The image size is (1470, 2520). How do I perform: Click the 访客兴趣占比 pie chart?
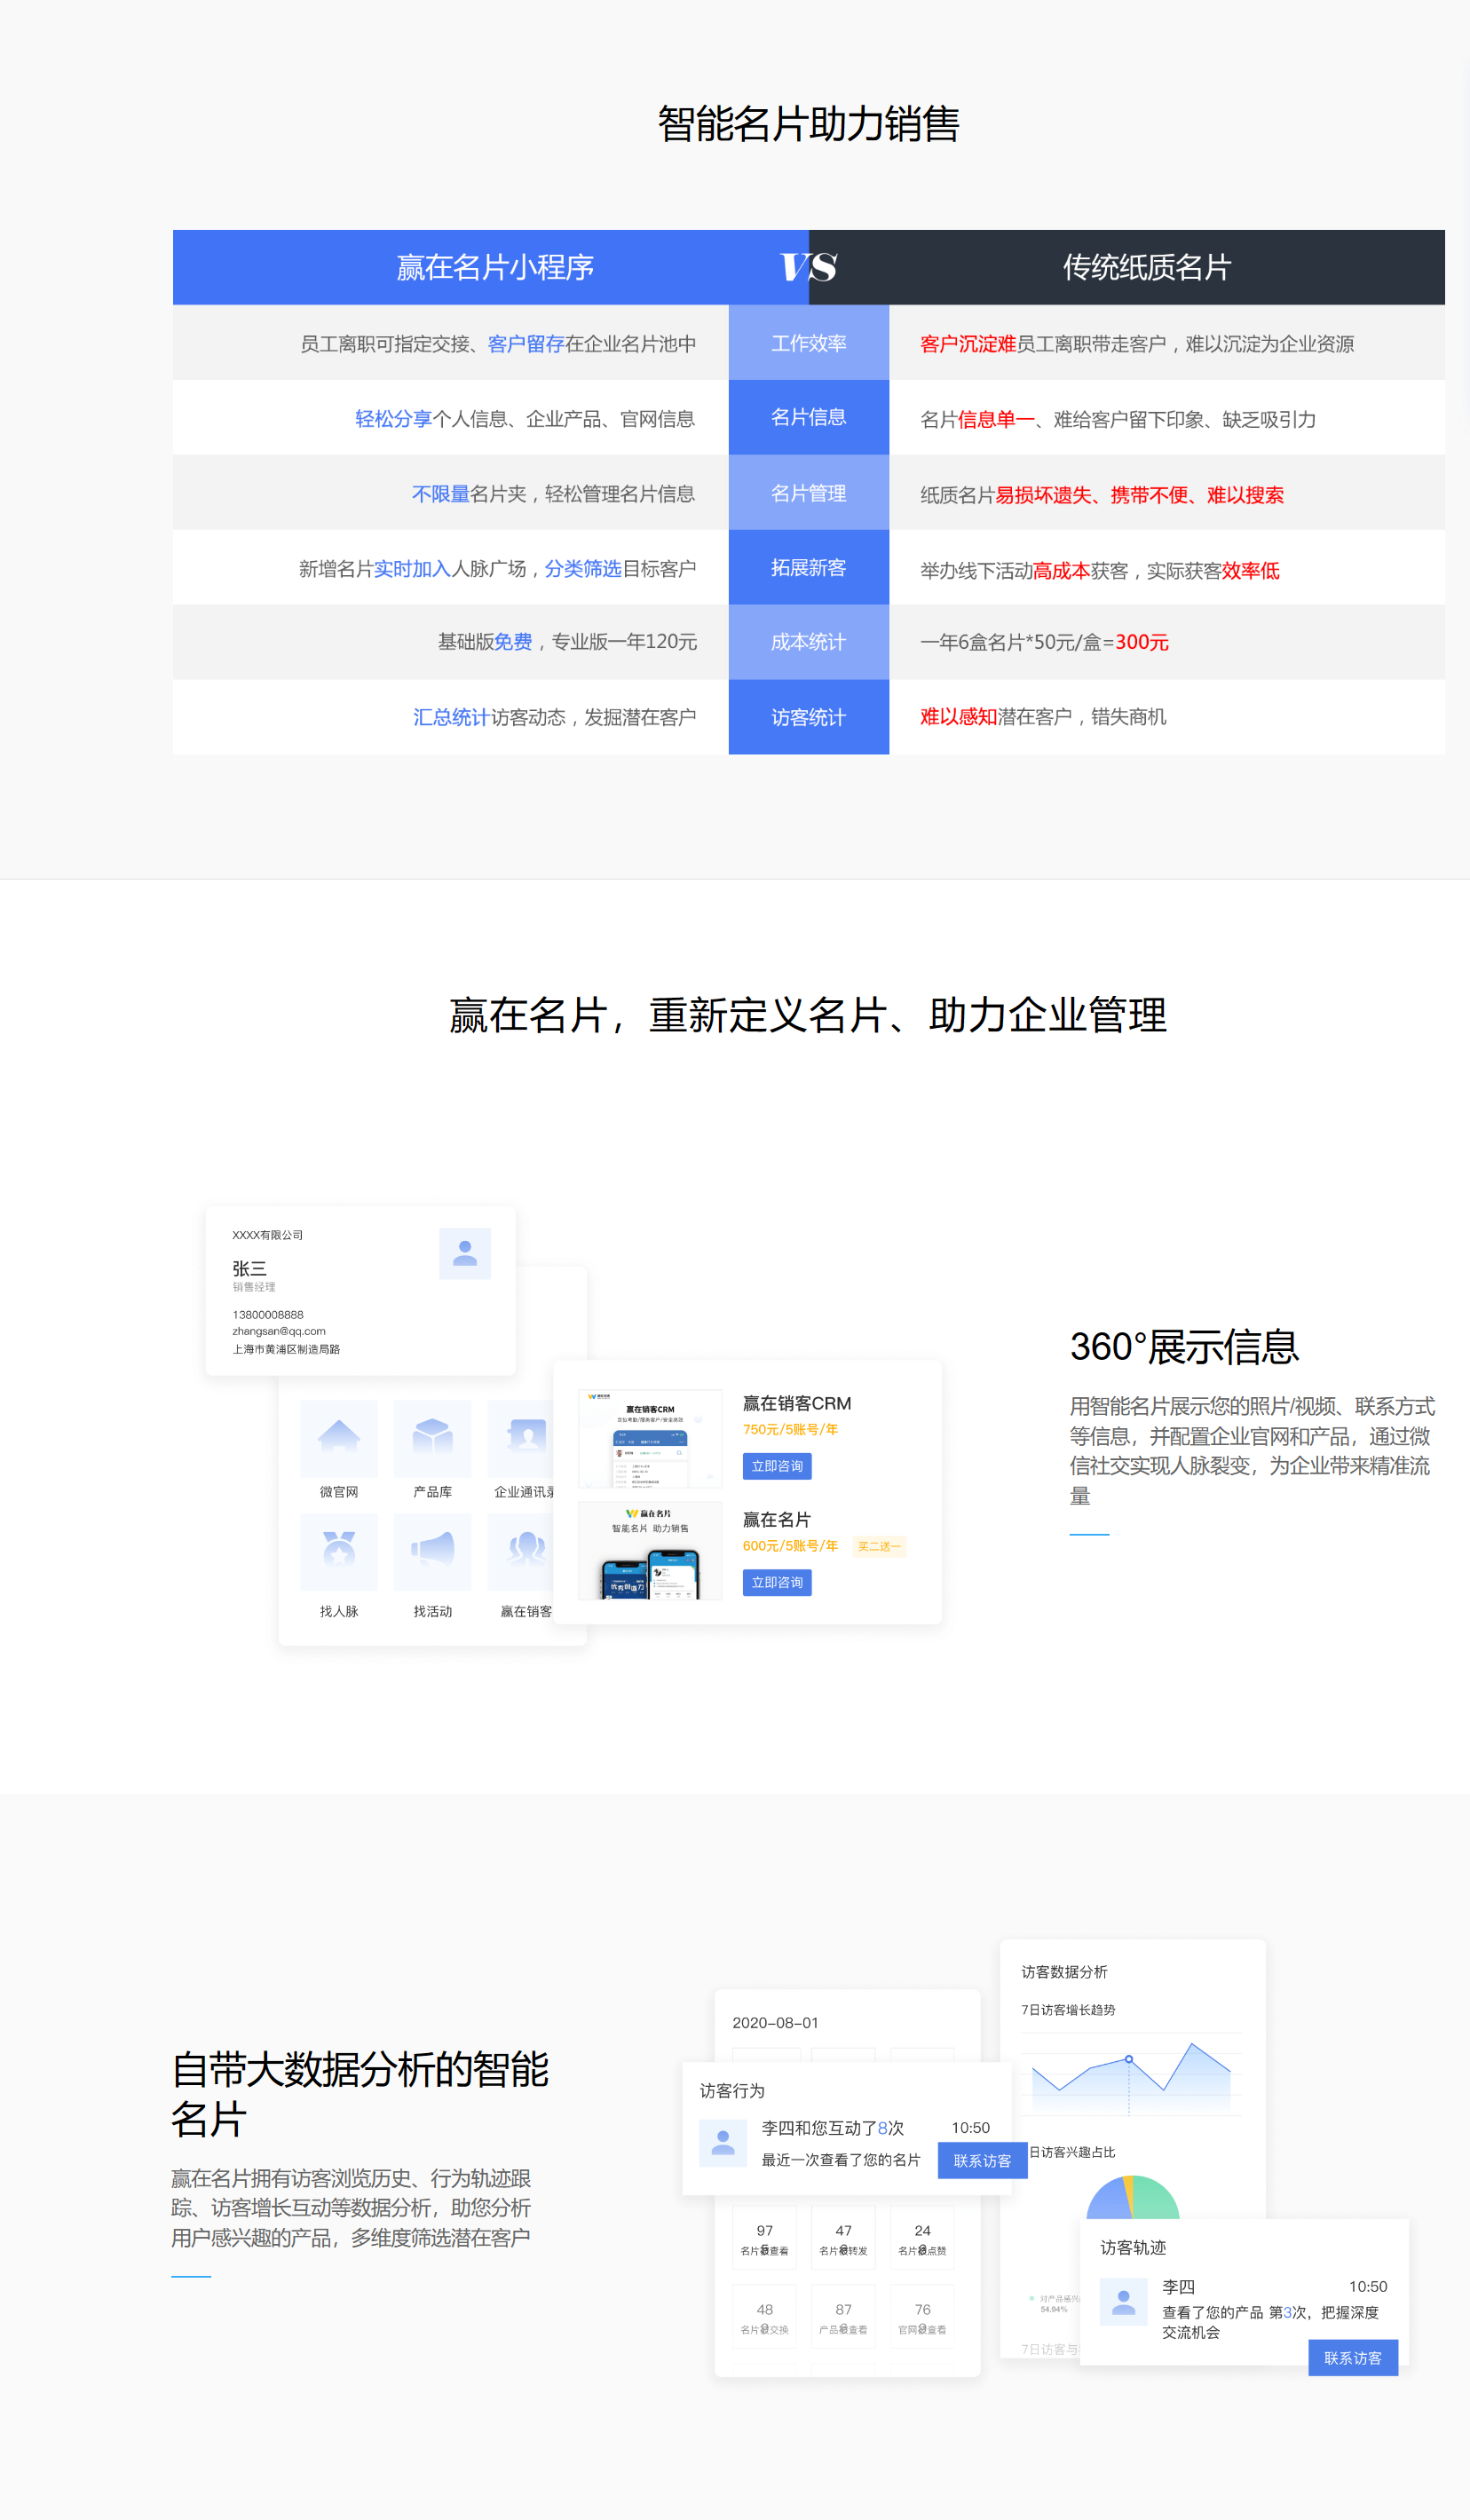tap(1132, 2198)
